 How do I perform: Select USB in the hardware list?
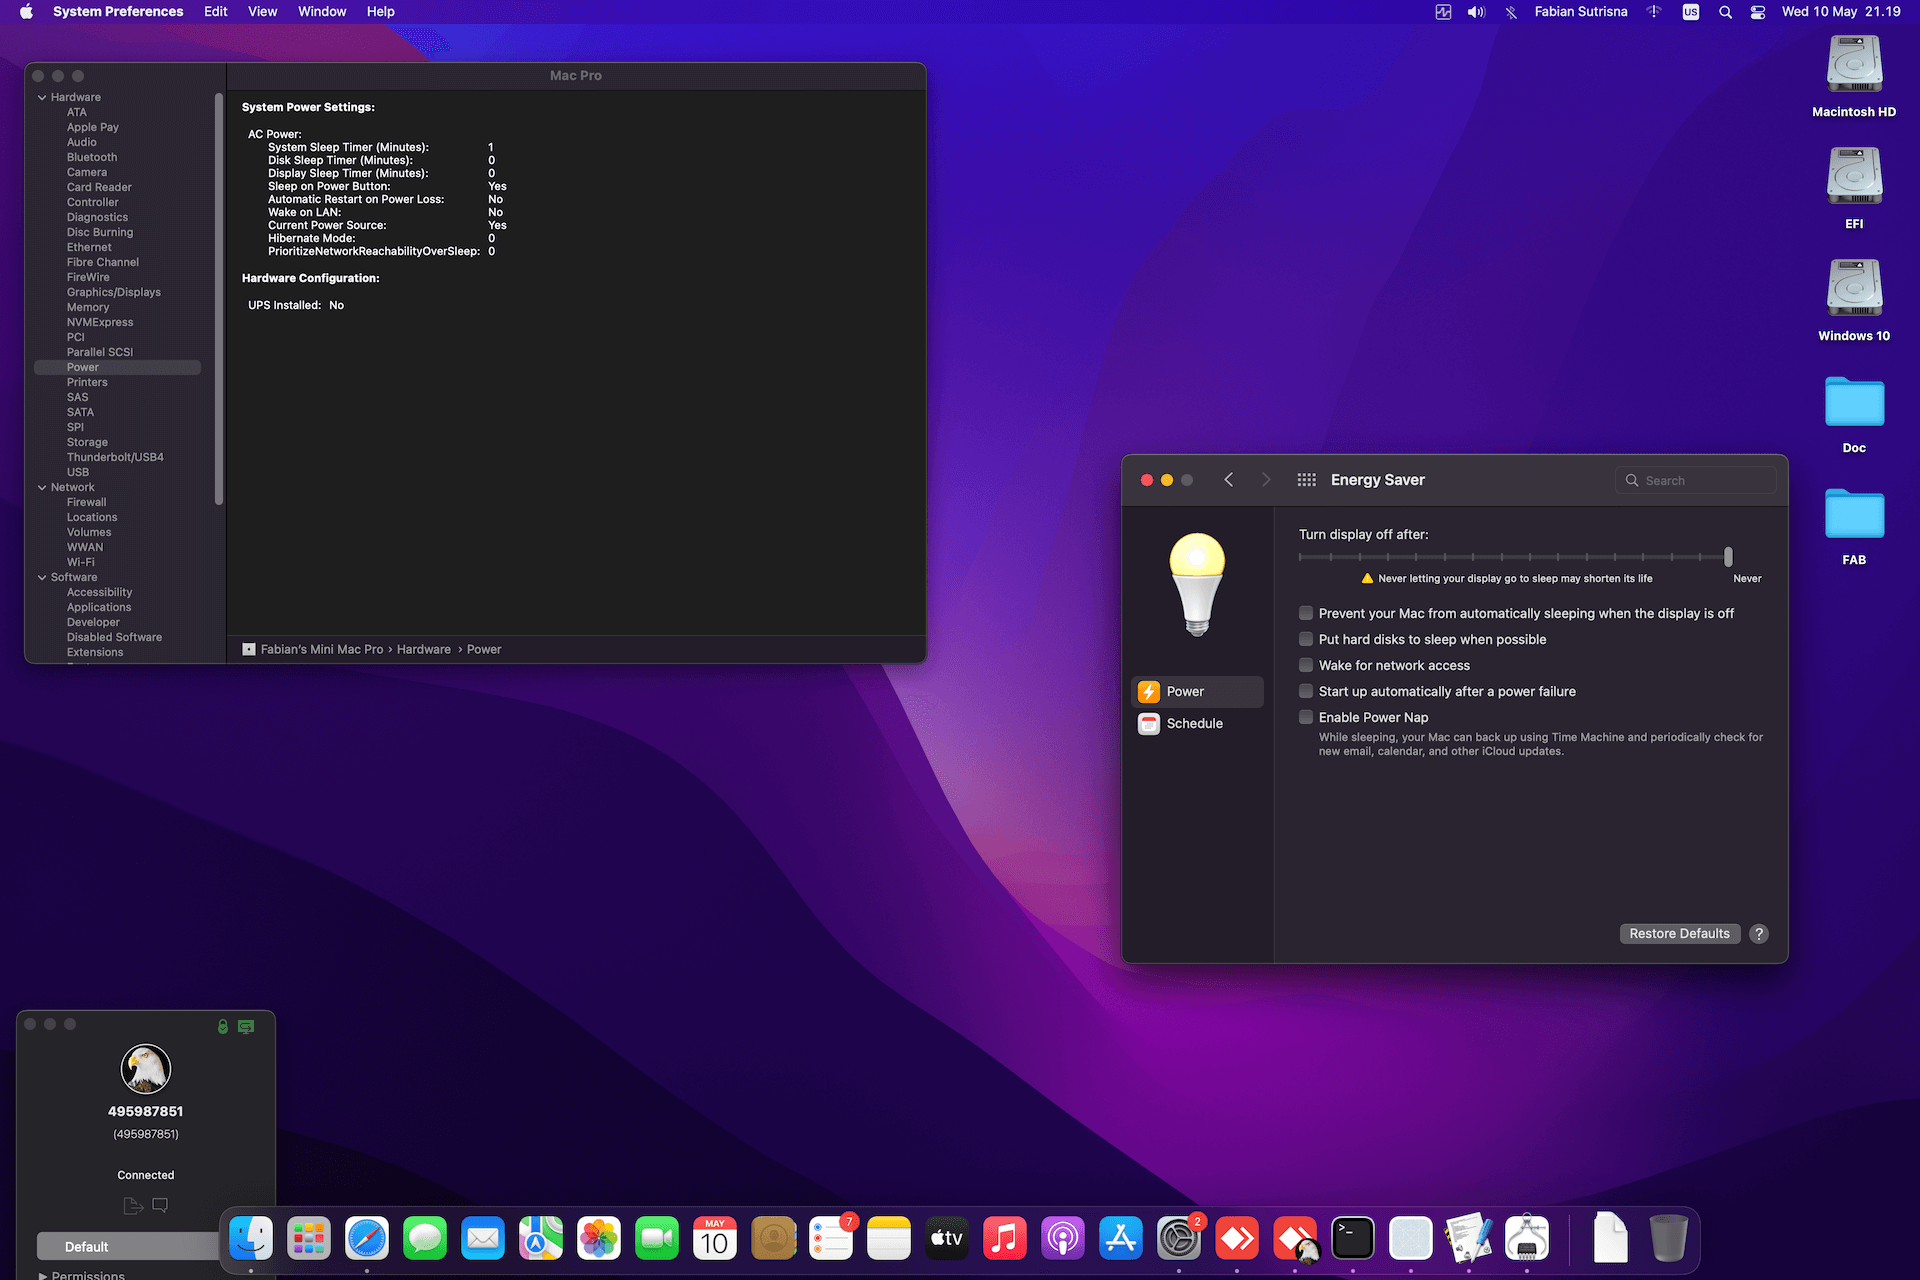click(78, 472)
